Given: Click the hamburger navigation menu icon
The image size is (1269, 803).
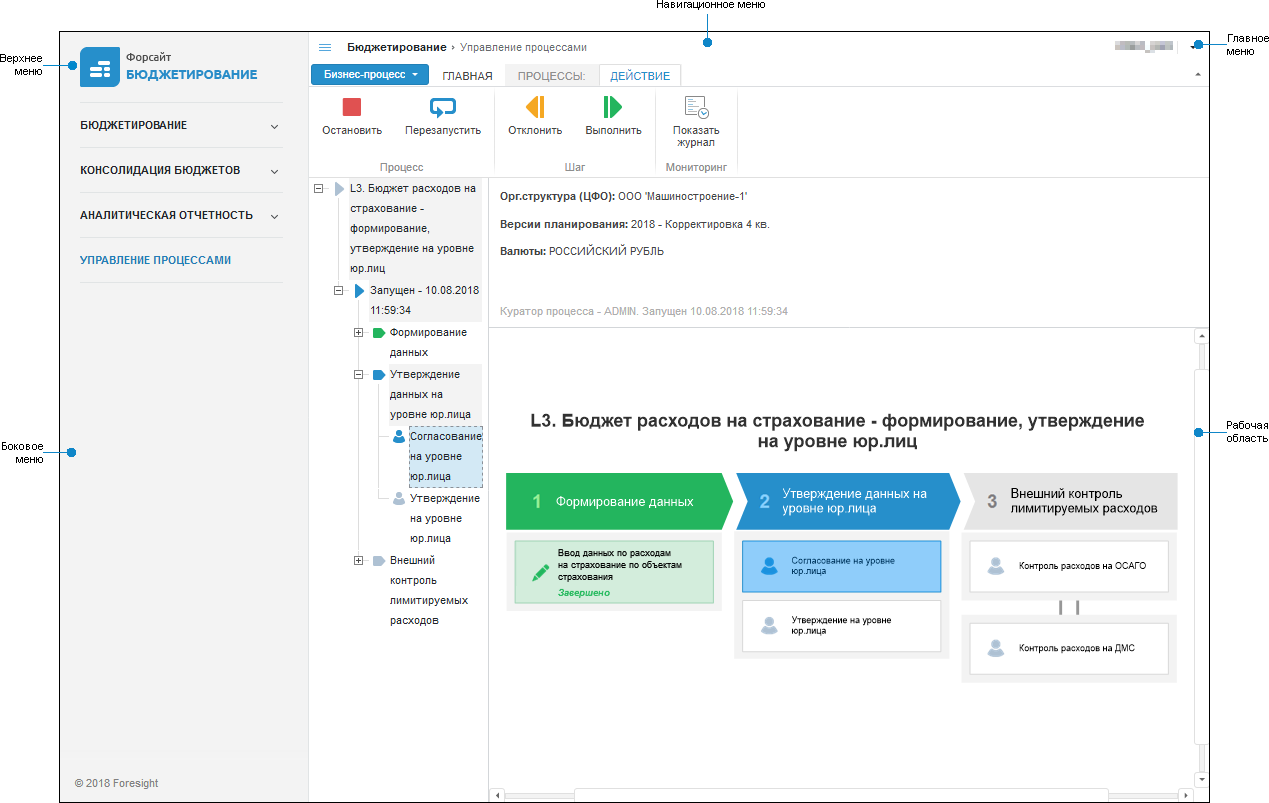Looking at the screenshot, I should [x=325, y=47].
